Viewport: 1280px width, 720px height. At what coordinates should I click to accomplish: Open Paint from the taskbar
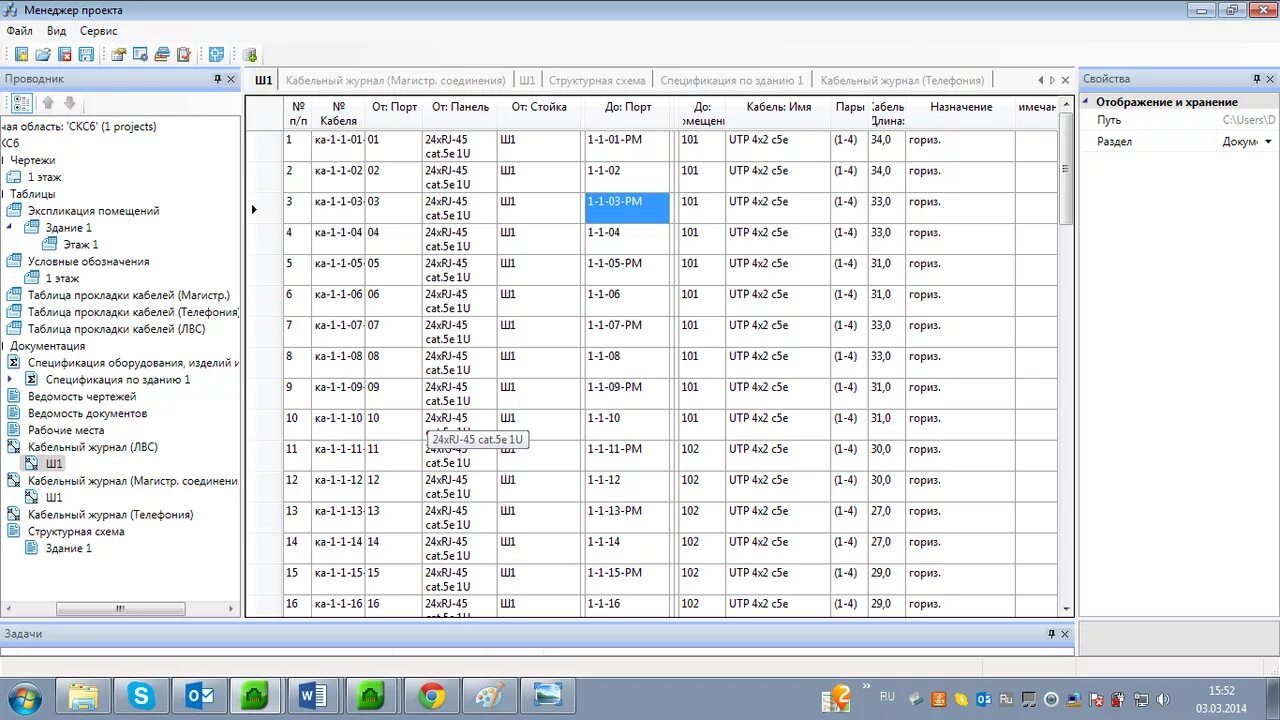(490, 696)
